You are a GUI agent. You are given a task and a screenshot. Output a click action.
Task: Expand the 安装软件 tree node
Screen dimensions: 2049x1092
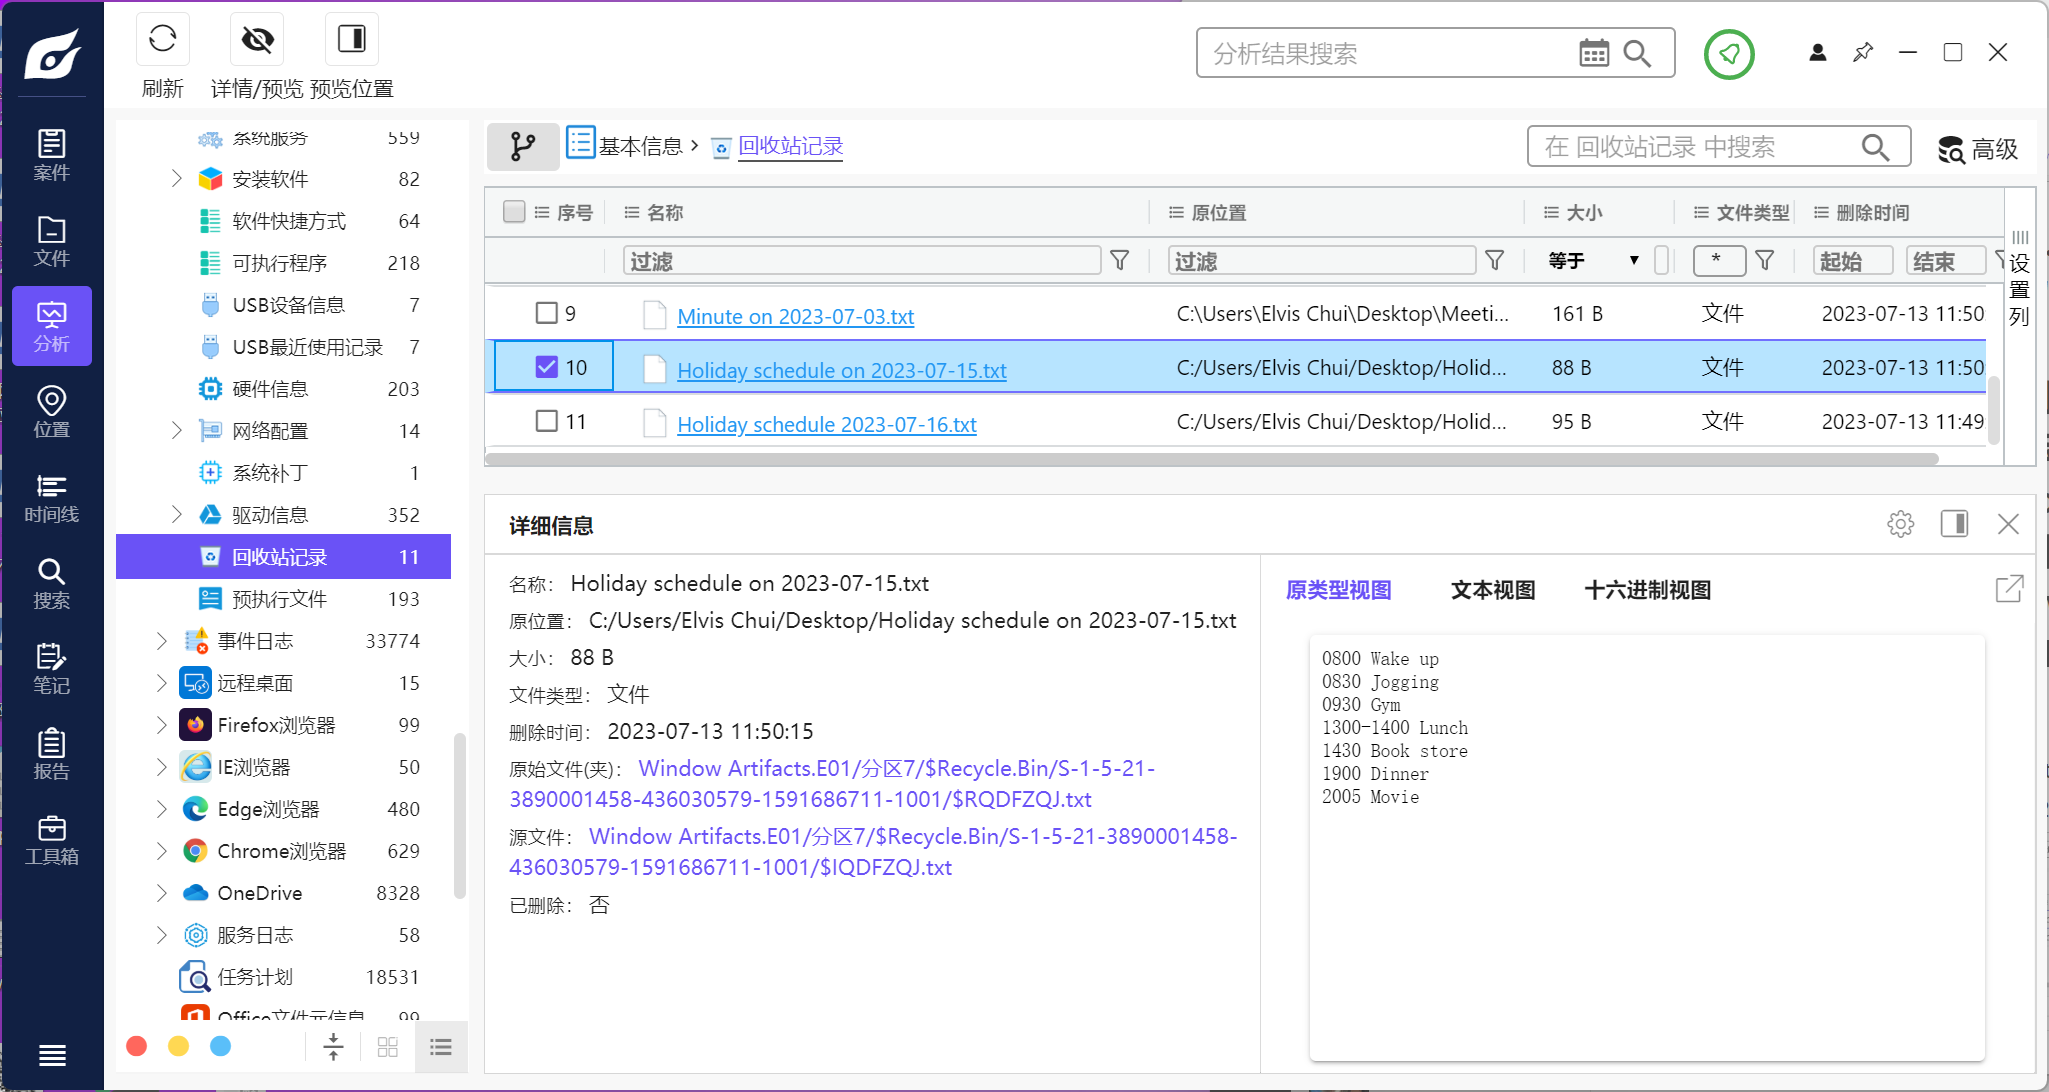click(x=176, y=179)
